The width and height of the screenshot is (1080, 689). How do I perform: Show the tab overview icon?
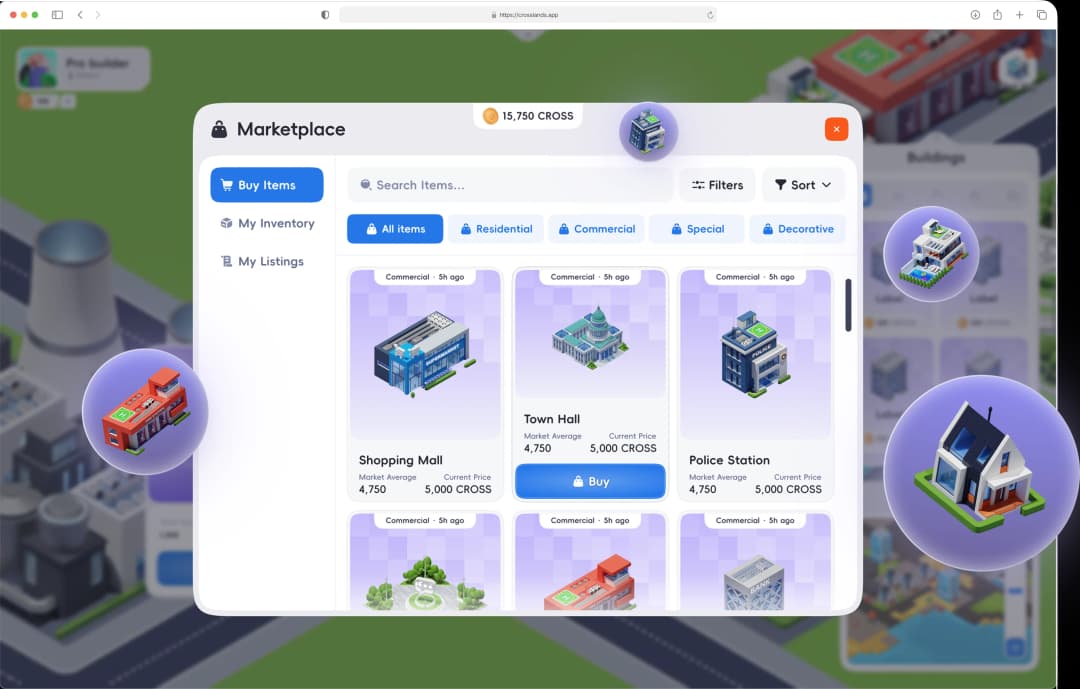[x=1041, y=14]
